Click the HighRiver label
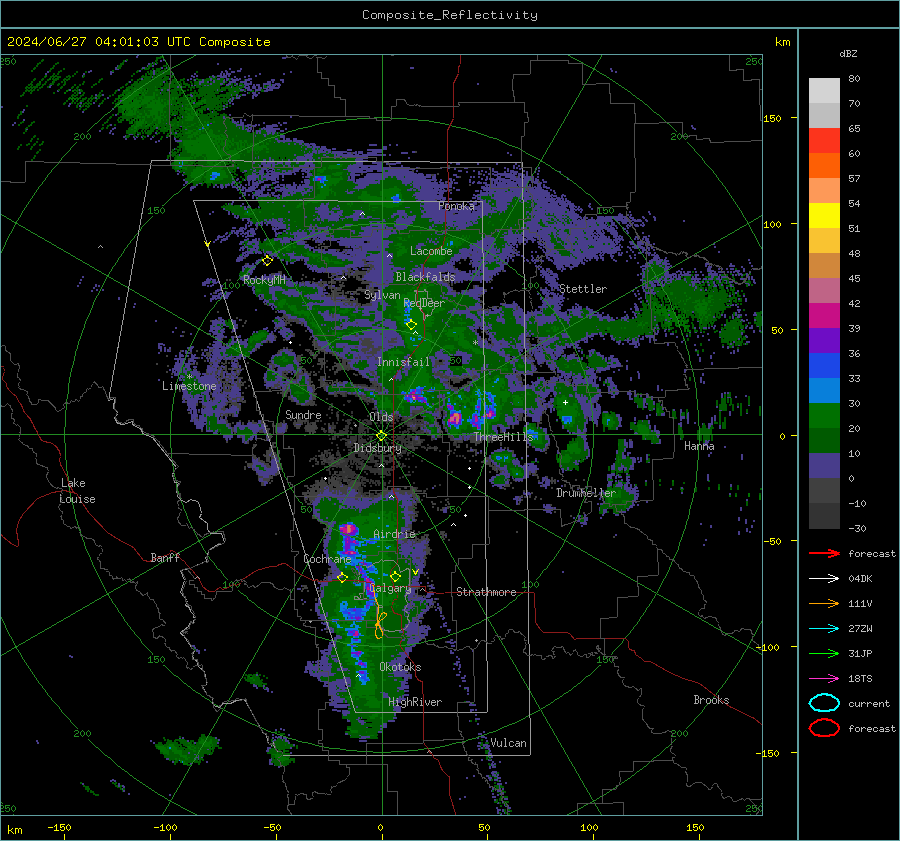 (x=415, y=702)
